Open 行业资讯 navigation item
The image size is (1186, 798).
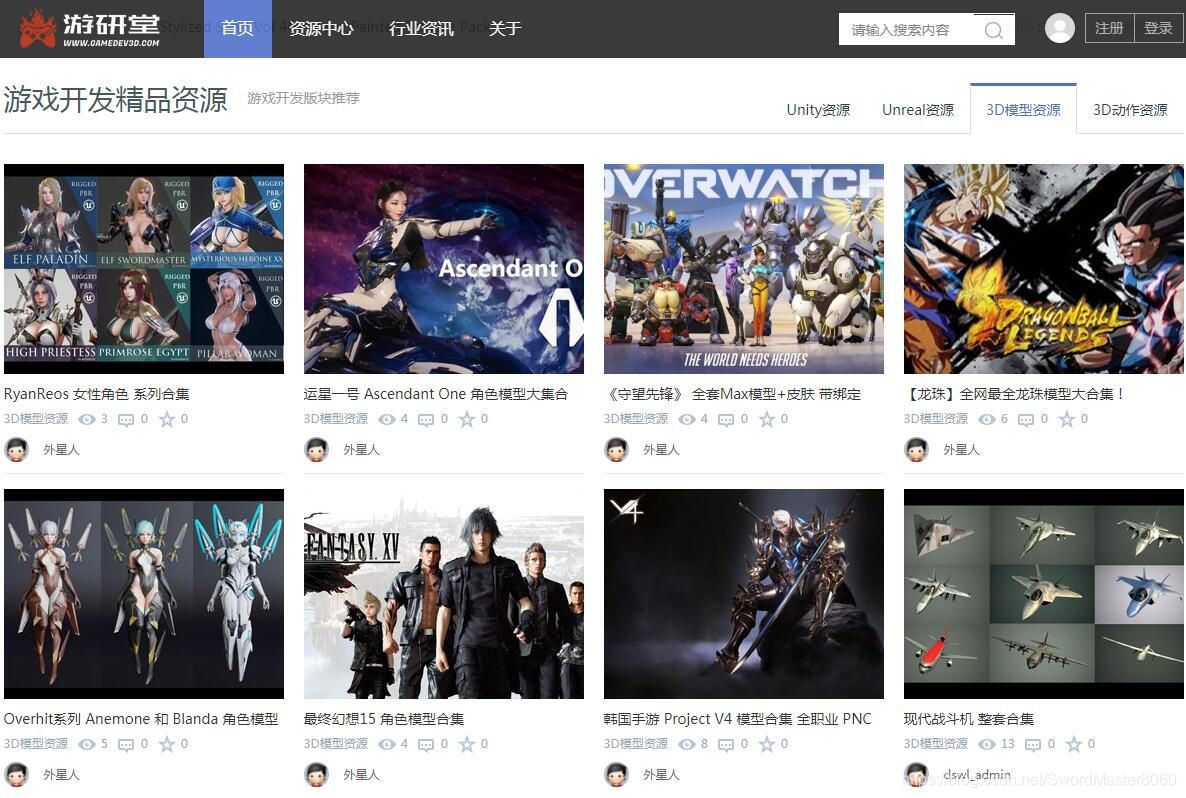tap(421, 29)
